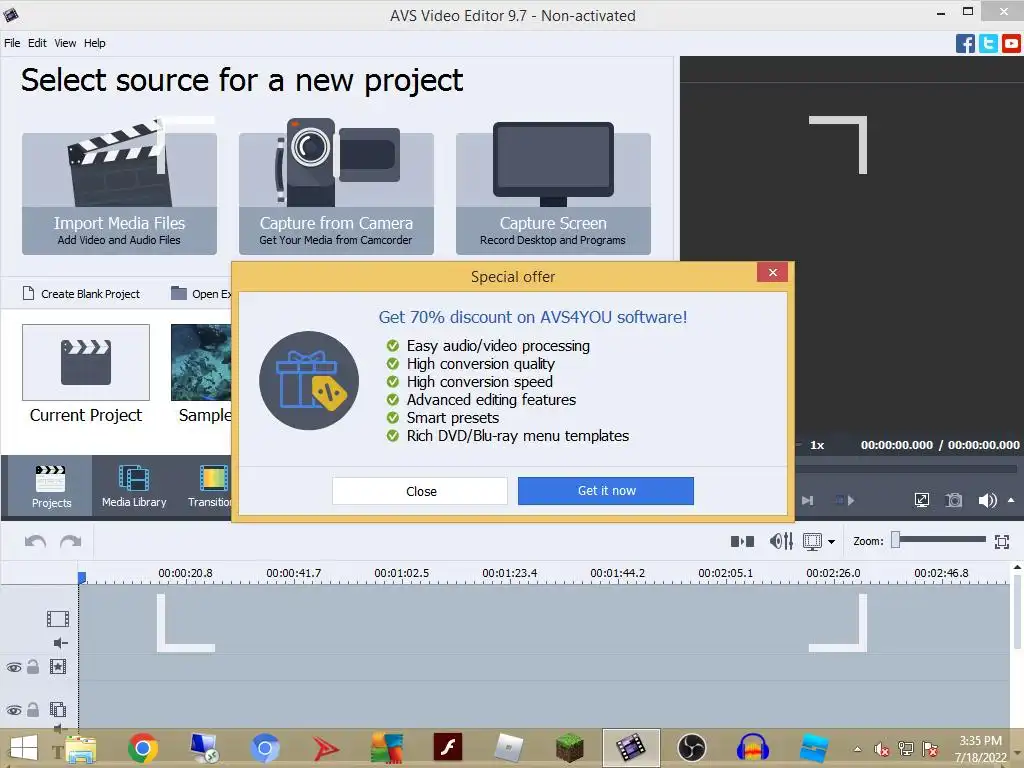Toggle the lock on the video overlay track
1024x768 pixels.
33,709
